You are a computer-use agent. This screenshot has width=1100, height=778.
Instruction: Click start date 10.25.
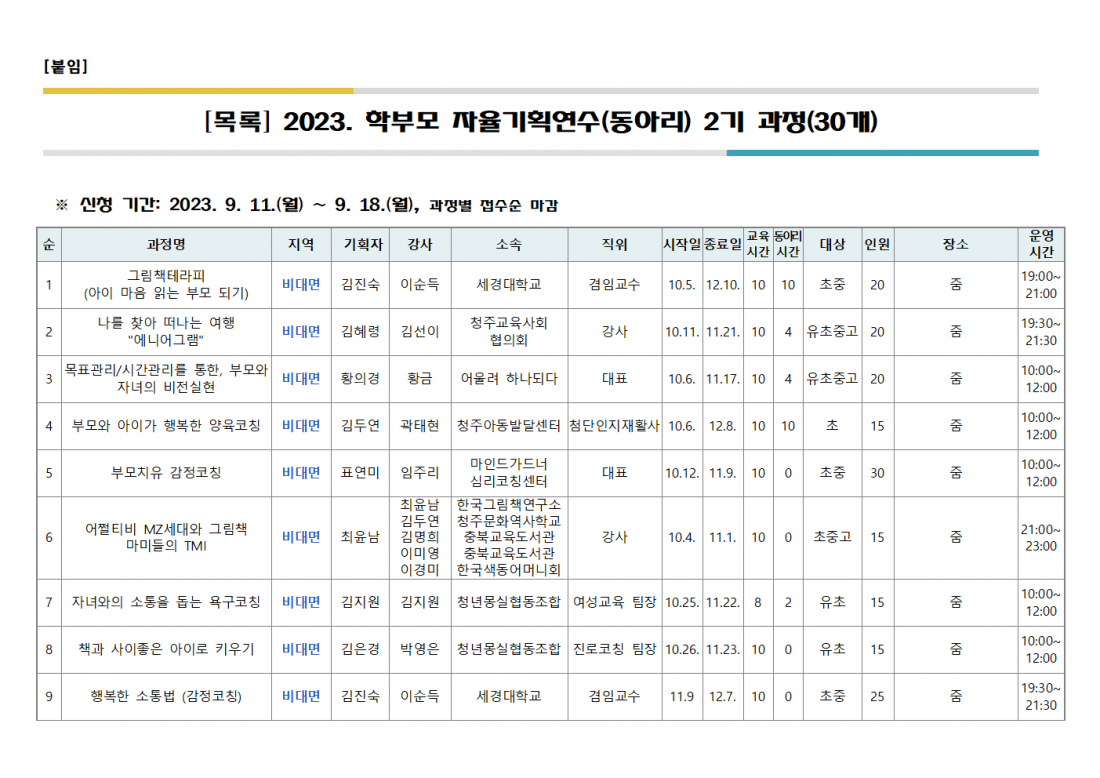[x=682, y=603]
